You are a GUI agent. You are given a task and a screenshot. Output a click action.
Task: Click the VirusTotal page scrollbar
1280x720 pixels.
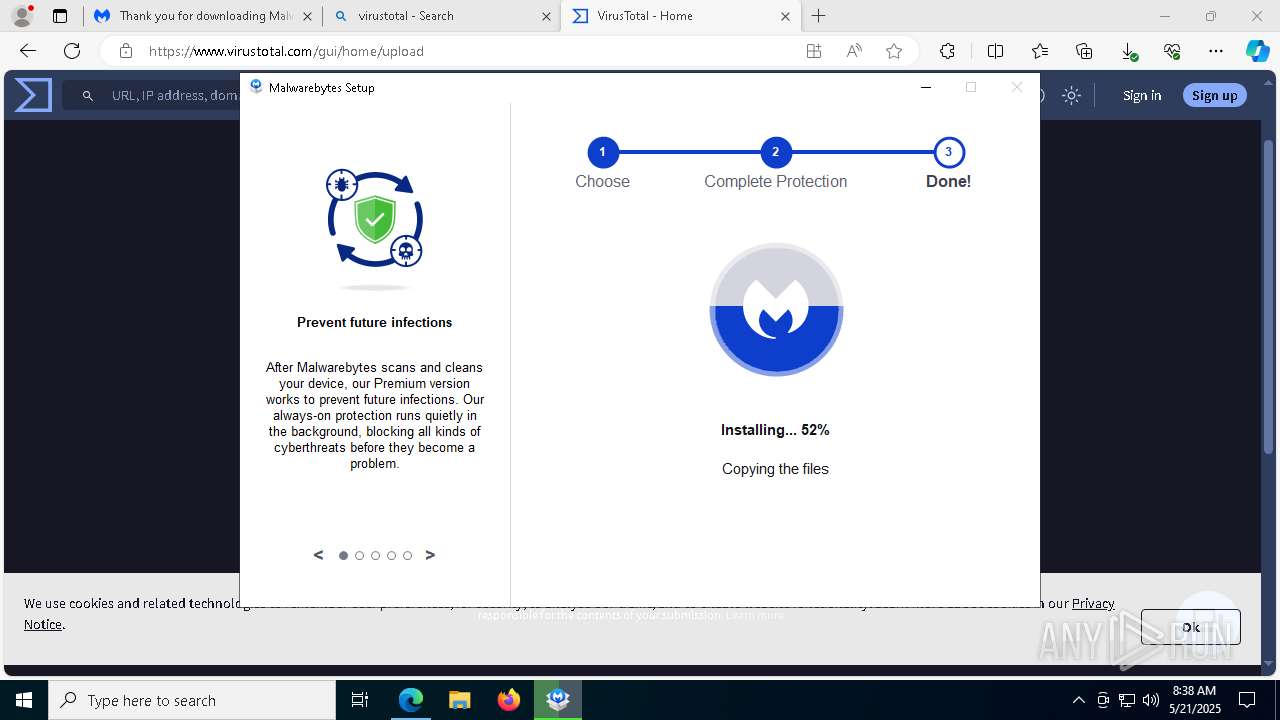click(x=1268, y=295)
